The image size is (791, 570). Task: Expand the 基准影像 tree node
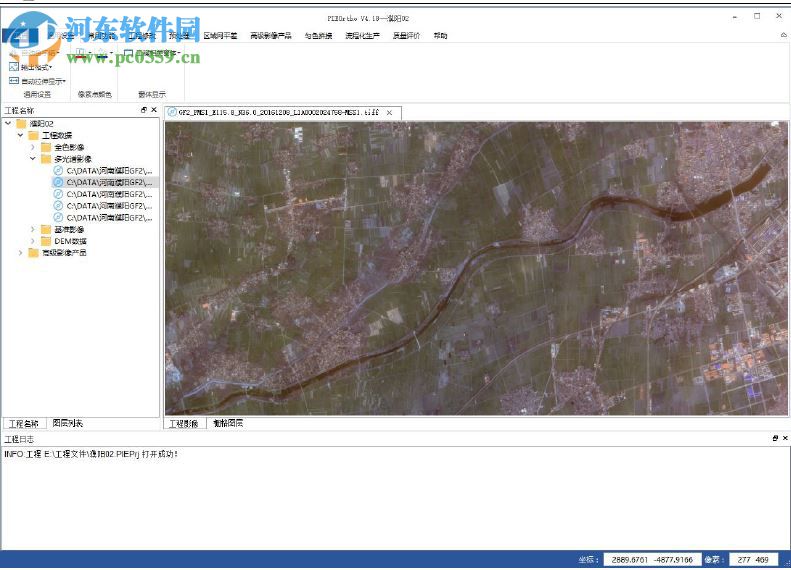tap(33, 229)
